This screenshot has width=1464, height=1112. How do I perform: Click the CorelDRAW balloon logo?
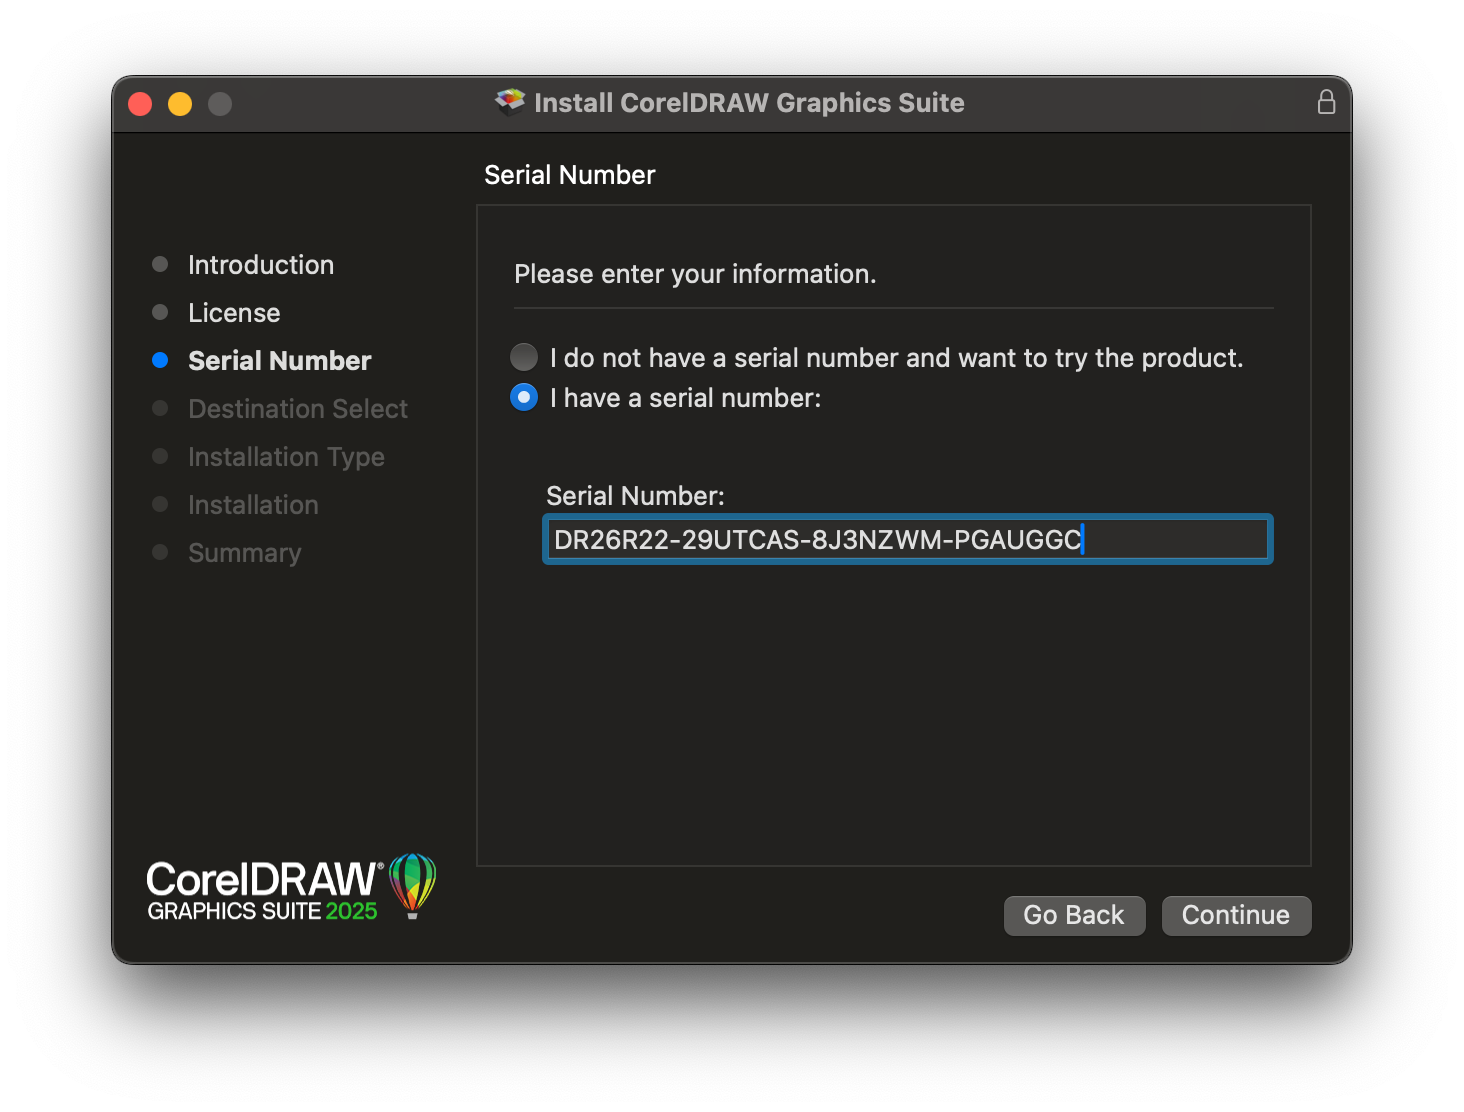click(x=413, y=884)
